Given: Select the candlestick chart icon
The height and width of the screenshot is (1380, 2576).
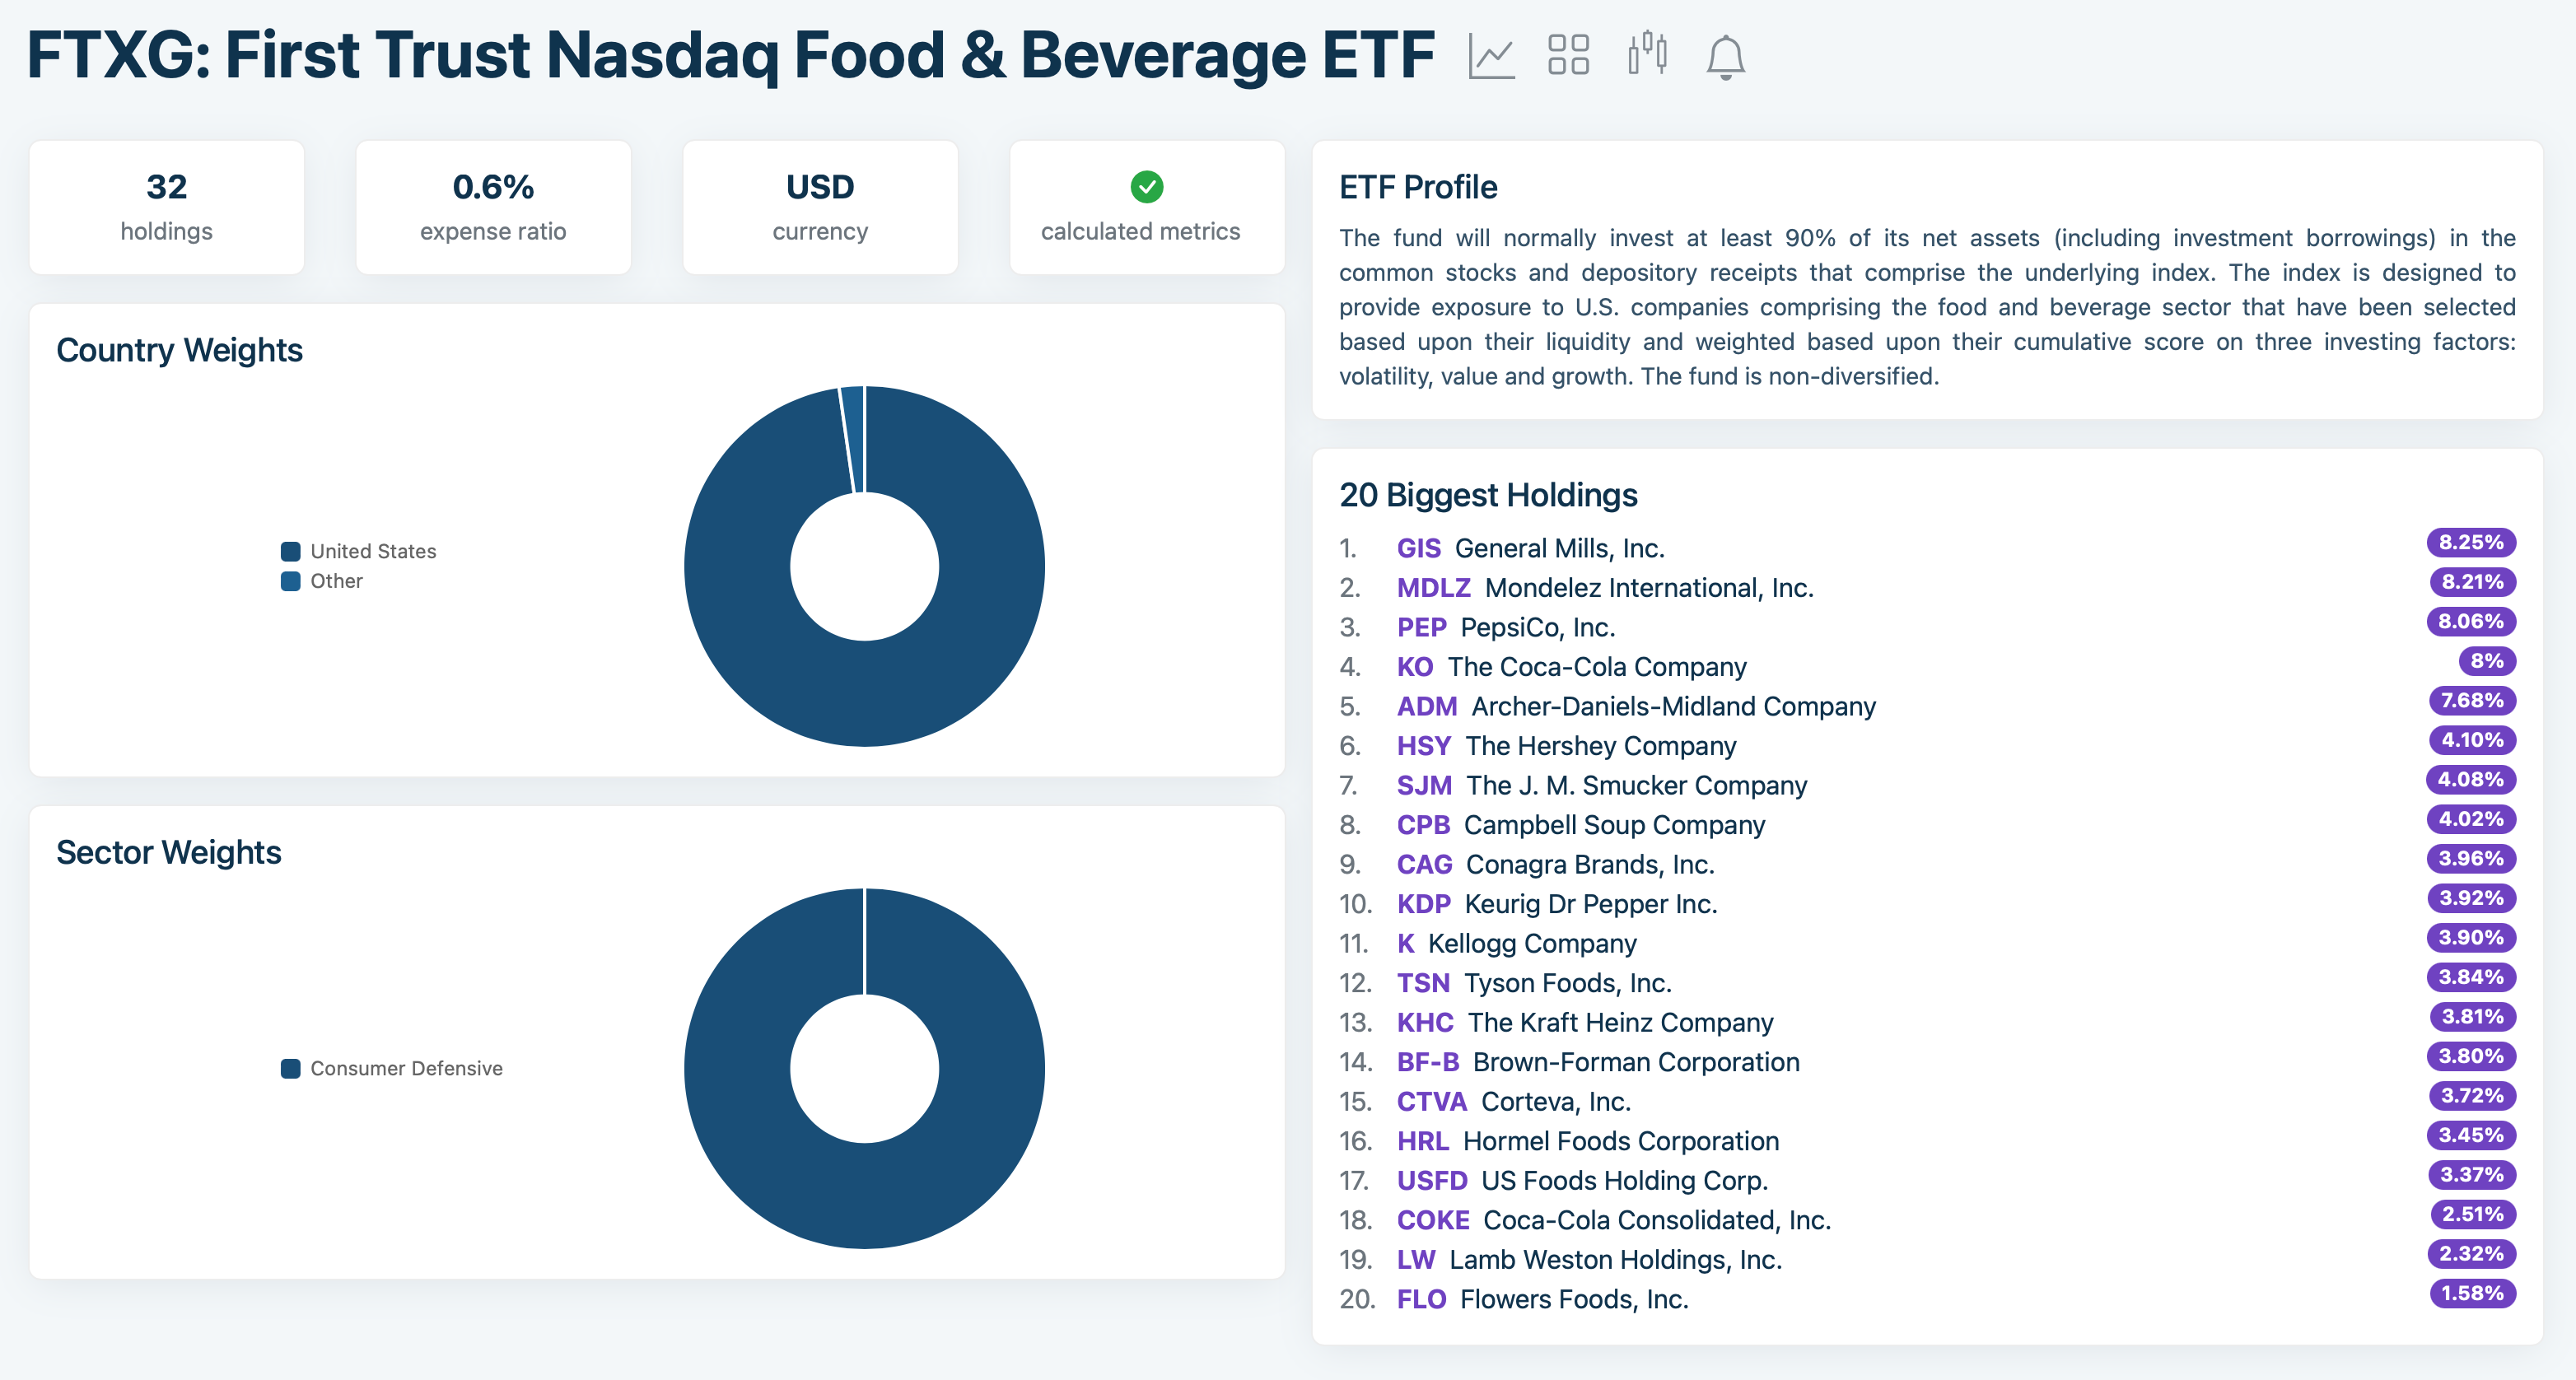Looking at the screenshot, I should click(x=1646, y=55).
